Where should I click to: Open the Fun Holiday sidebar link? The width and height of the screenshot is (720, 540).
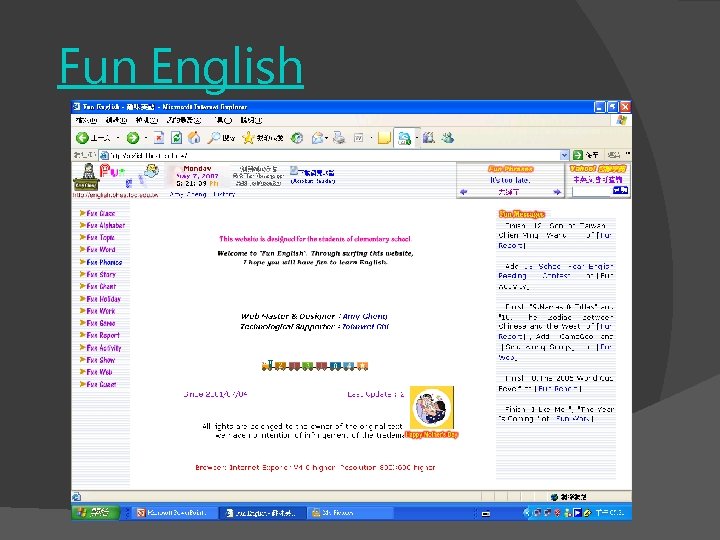coord(103,299)
